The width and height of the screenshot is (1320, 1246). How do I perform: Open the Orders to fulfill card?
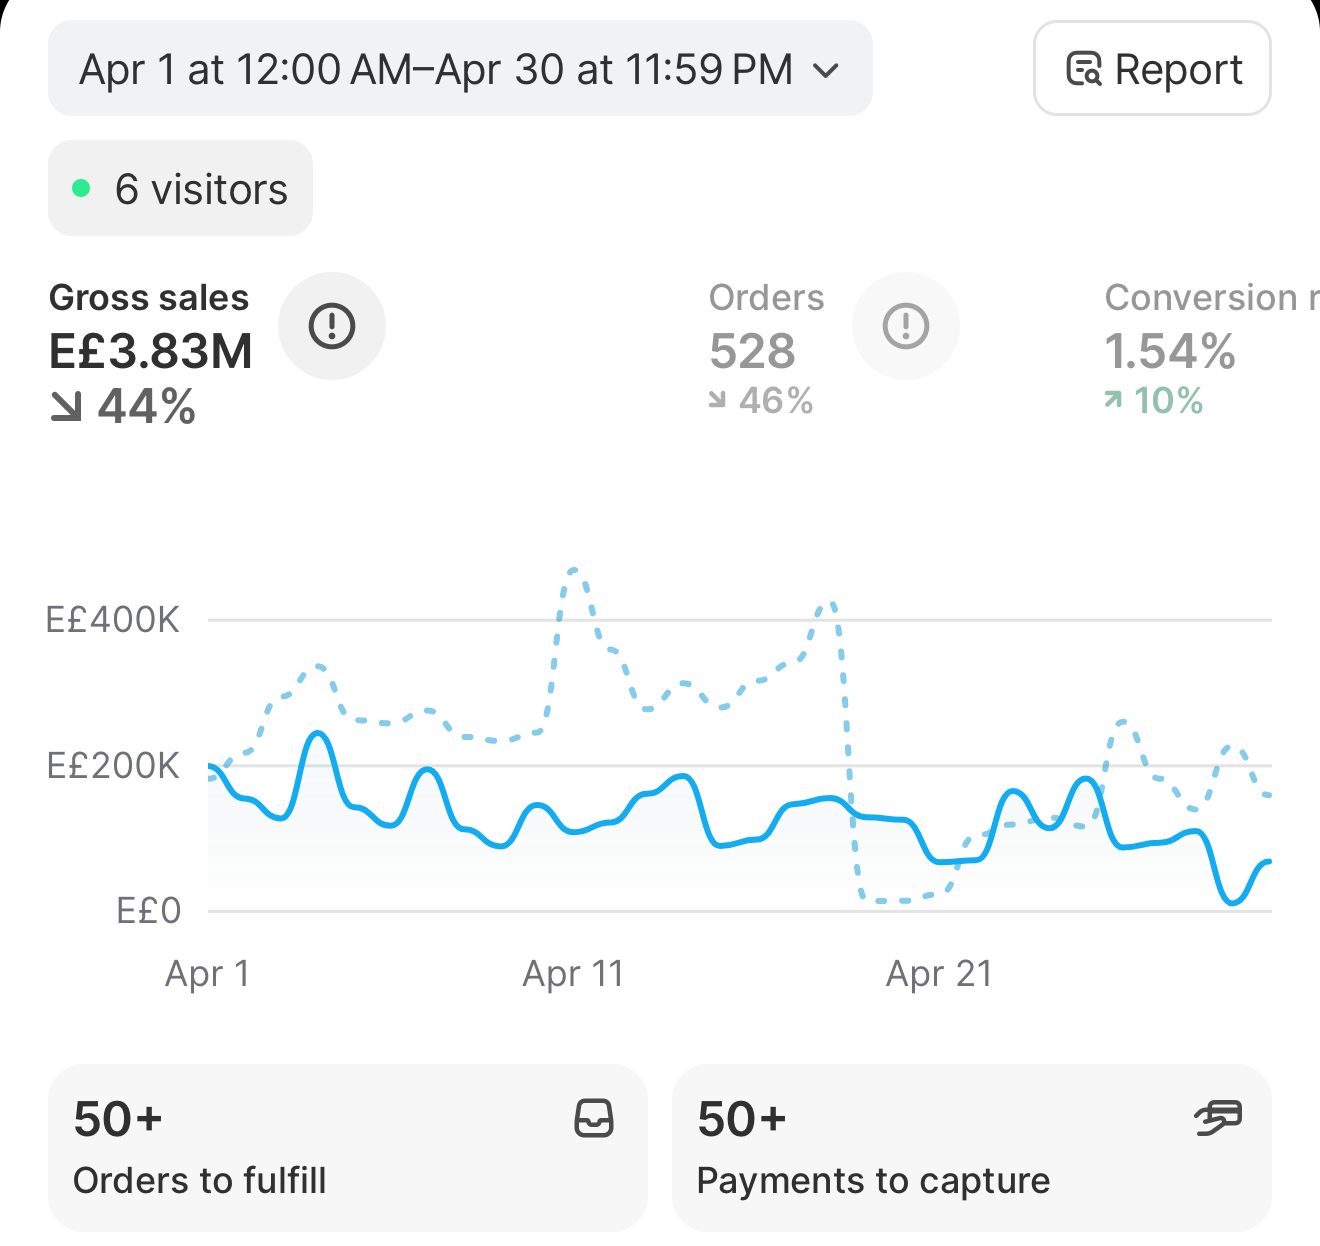tap(347, 1148)
